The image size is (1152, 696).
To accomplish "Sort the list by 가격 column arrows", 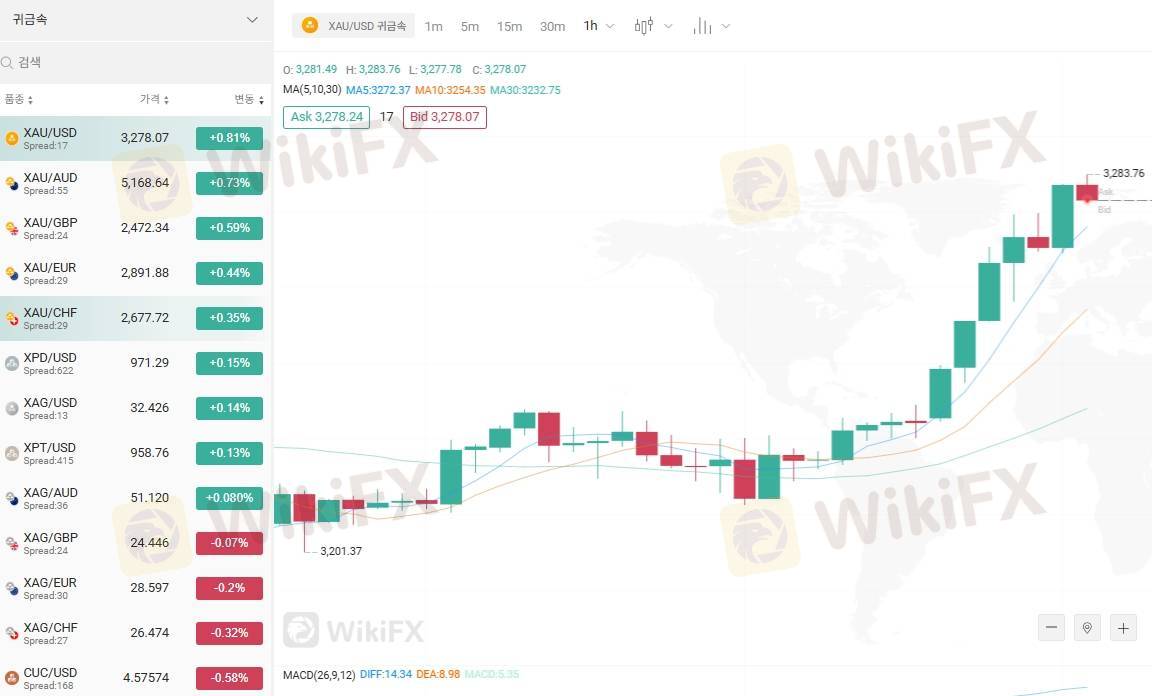I will 166,100.
